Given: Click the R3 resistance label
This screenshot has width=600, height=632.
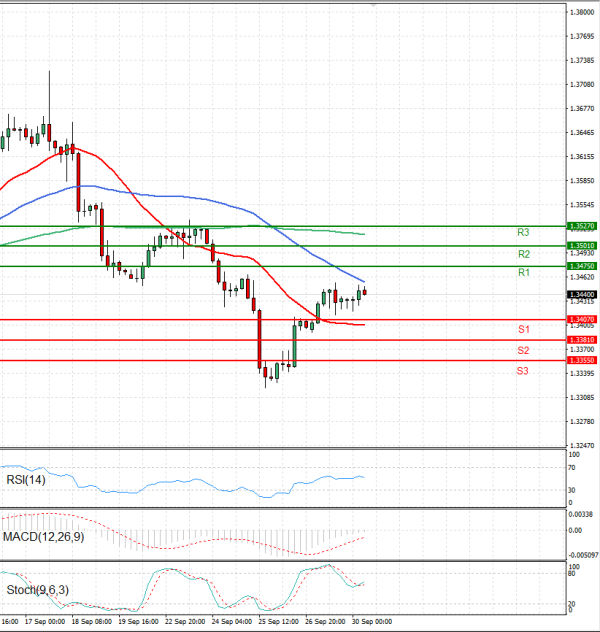Looking at the screenshot, I should click(x=523, y=232).
